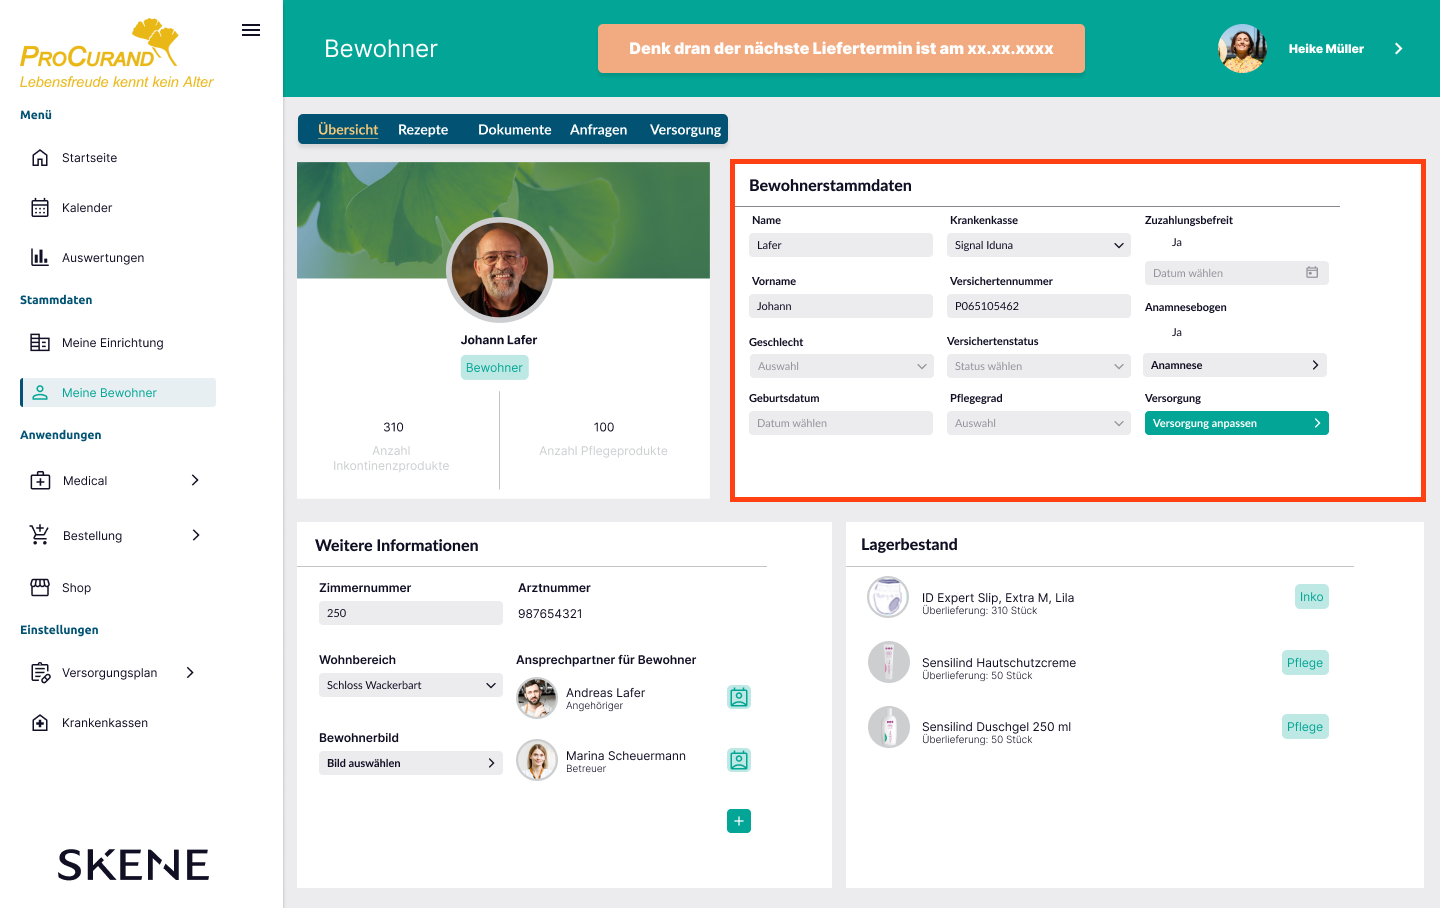Viewport: 1440px width, 908px height.
Task: Open the Krankenkasse Signal Iduna dropdown
Action: (1038, 245)
